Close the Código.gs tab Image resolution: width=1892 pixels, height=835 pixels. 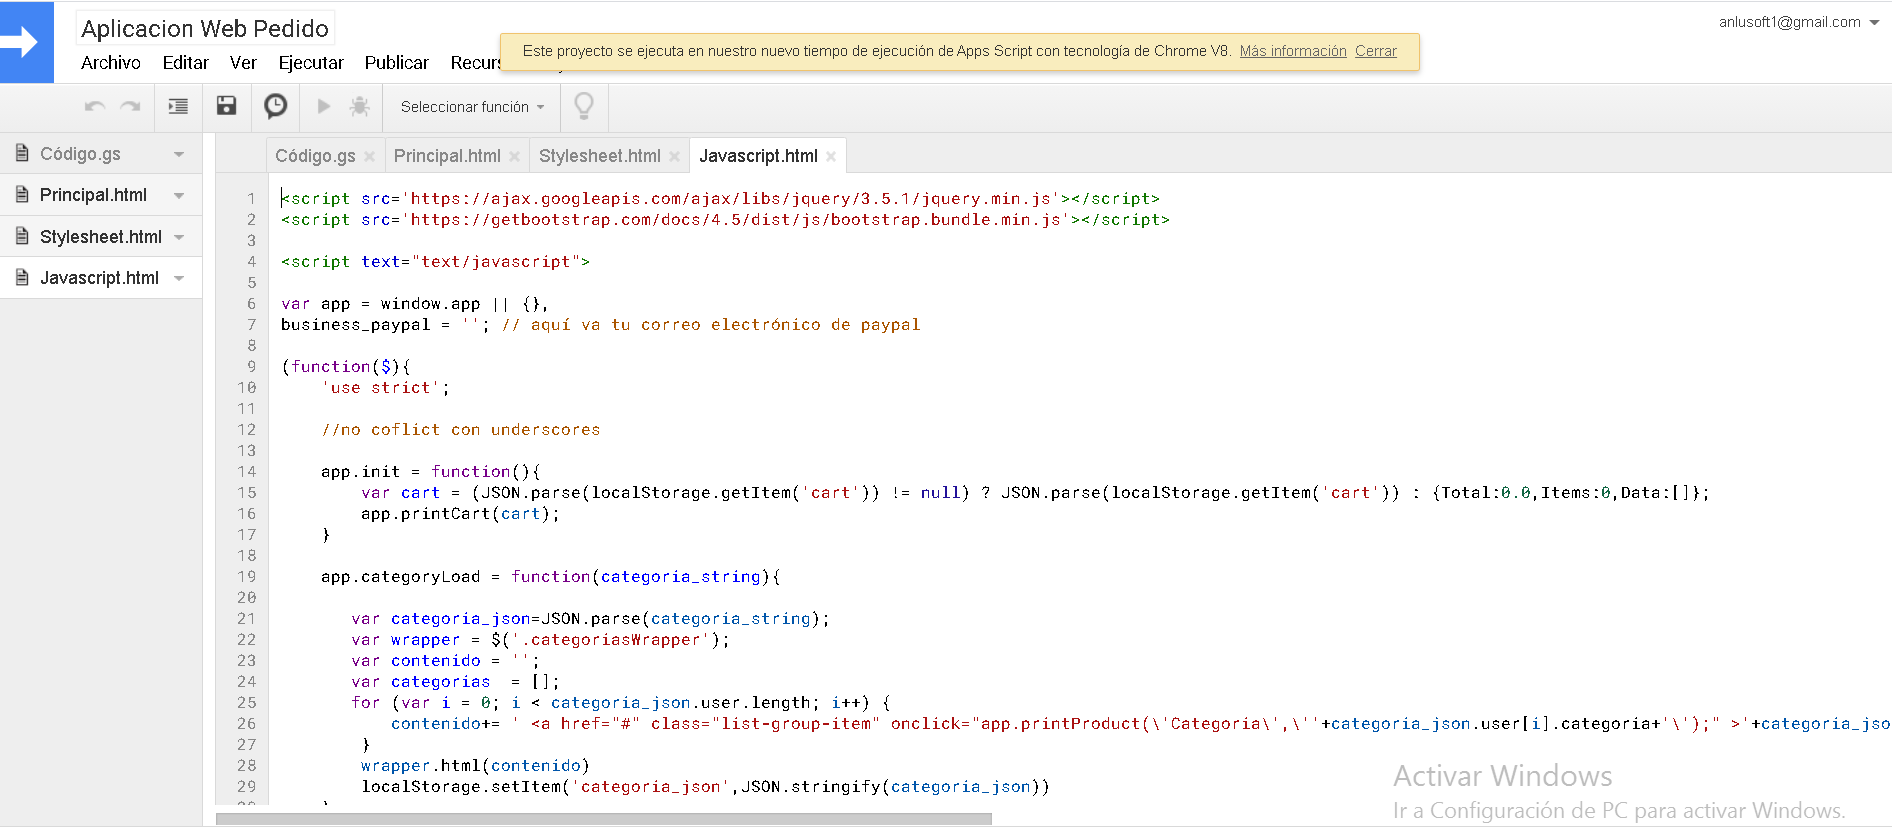pyautogui.click(x=370, y=157)
